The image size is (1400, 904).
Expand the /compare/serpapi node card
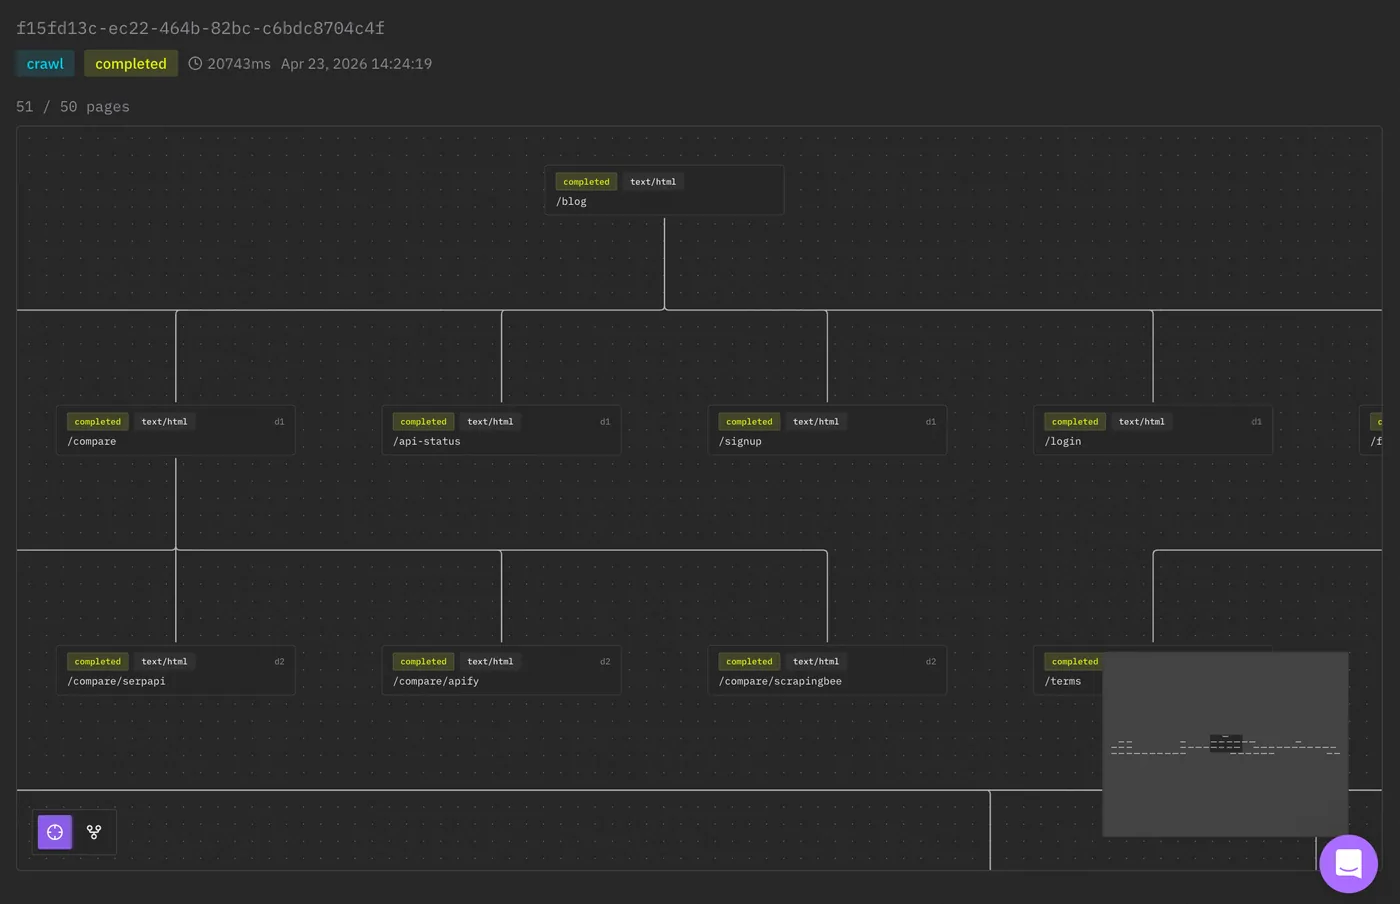click(x=176, y=670)
